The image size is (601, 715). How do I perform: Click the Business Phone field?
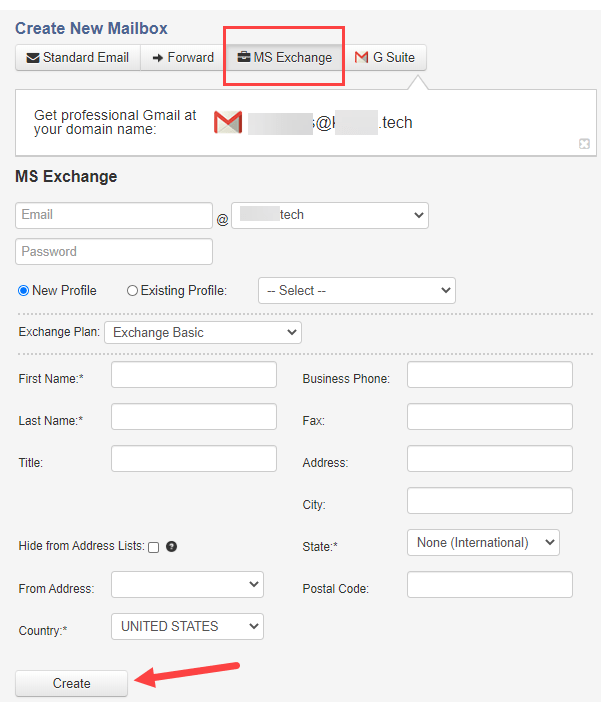490,375
